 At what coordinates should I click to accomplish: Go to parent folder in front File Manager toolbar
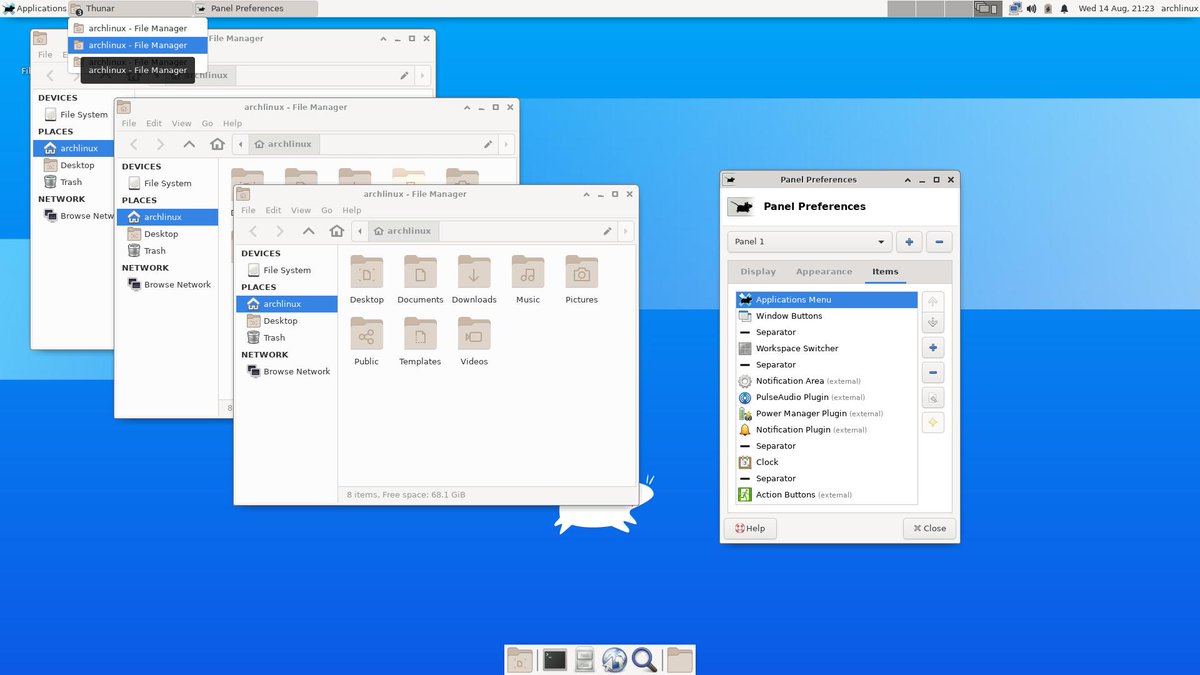[309, 231]
